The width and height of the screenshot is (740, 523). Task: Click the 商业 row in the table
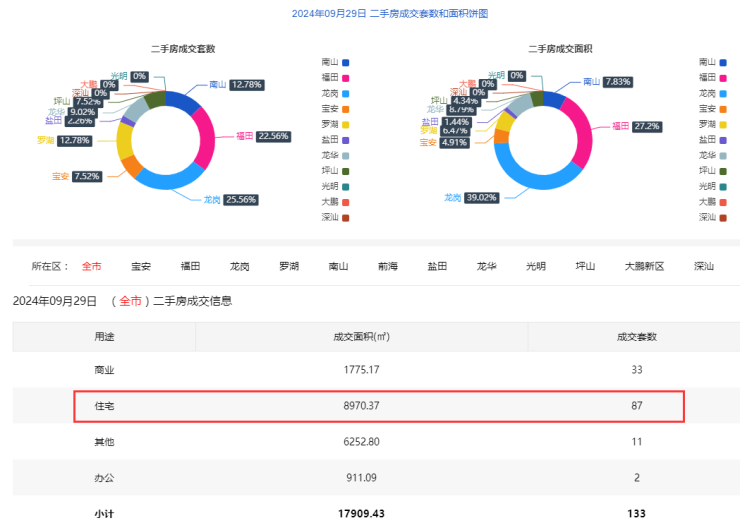tap(379, 370)
